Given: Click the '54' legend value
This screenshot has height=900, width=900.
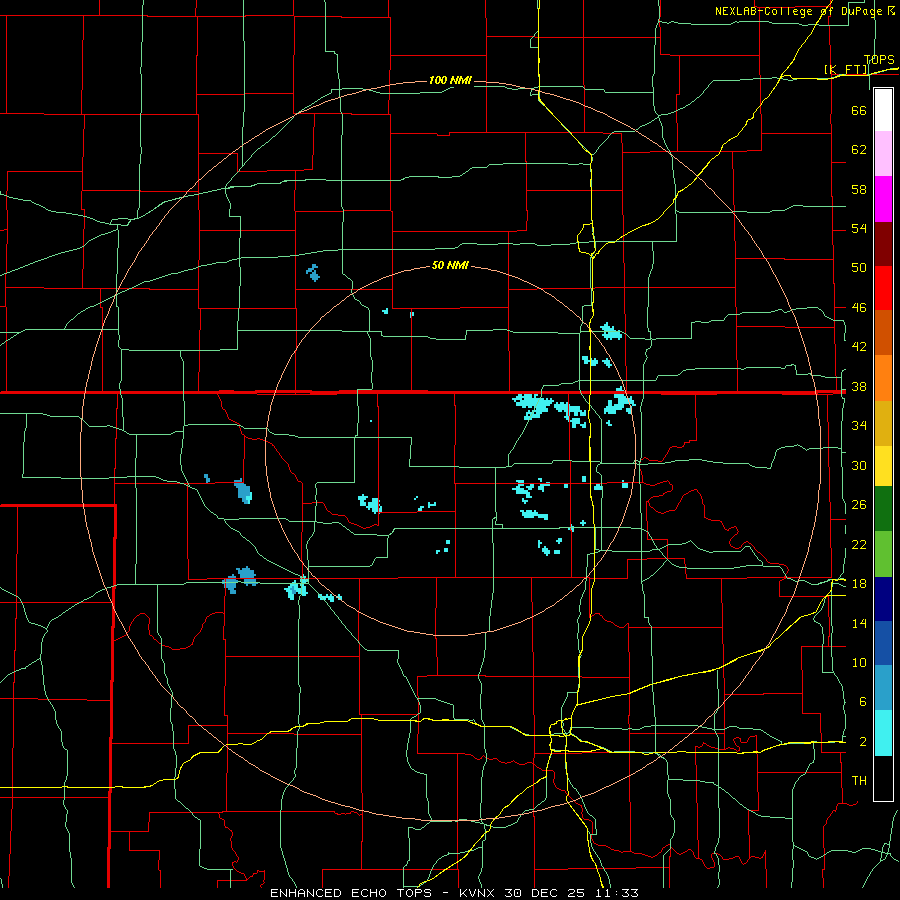Looking at the screenshot, I should 859,228.
